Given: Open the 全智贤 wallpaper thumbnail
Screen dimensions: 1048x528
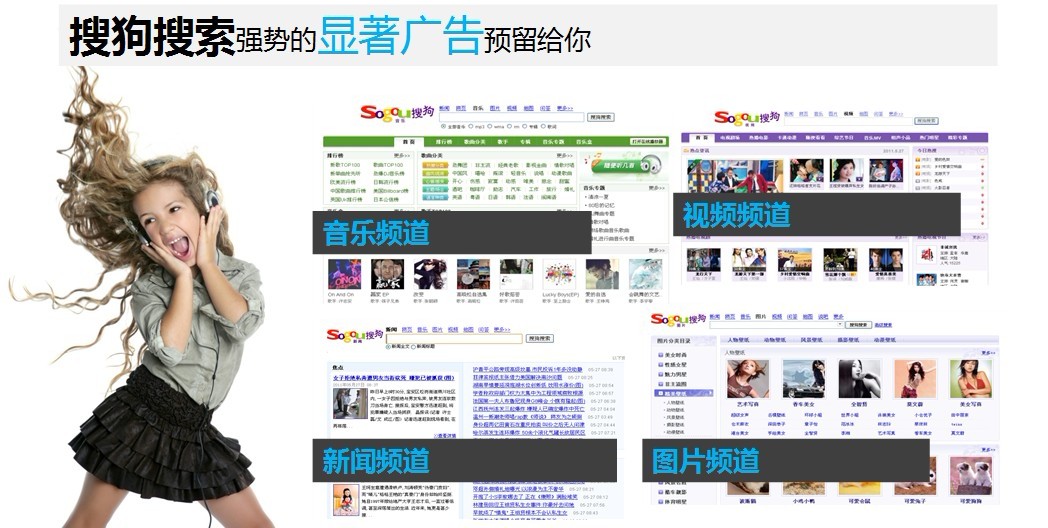Looking at the screenshot, I should [860, 379].
